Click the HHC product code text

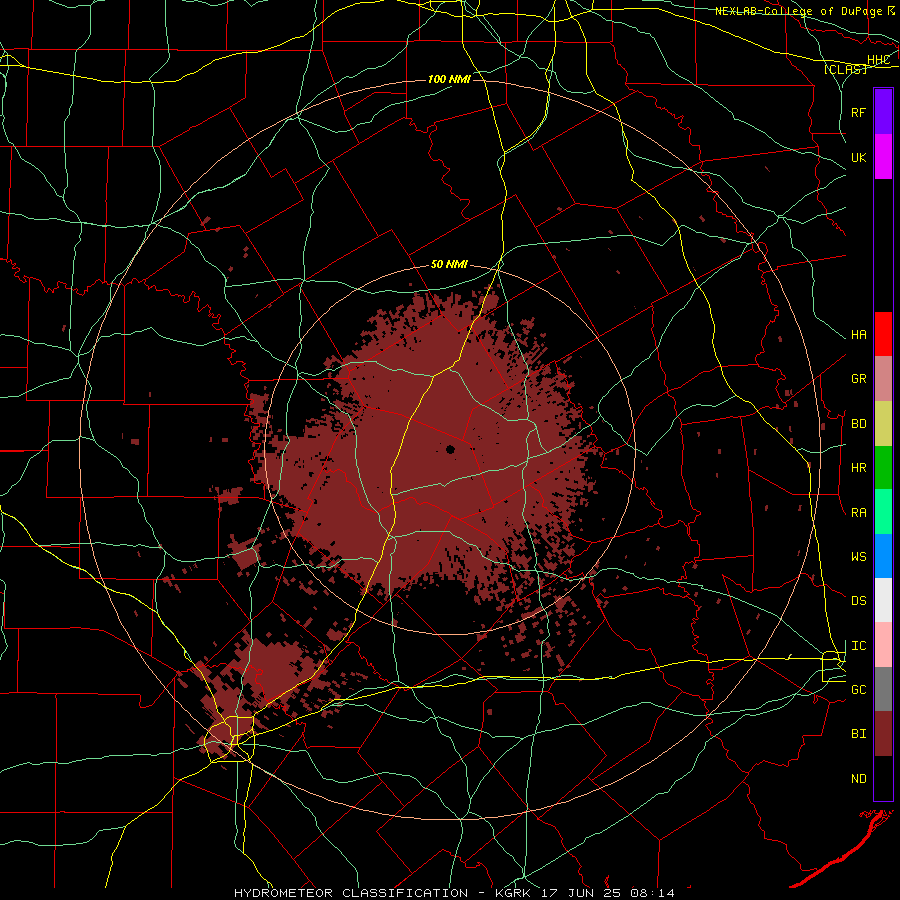coord(878,60)
